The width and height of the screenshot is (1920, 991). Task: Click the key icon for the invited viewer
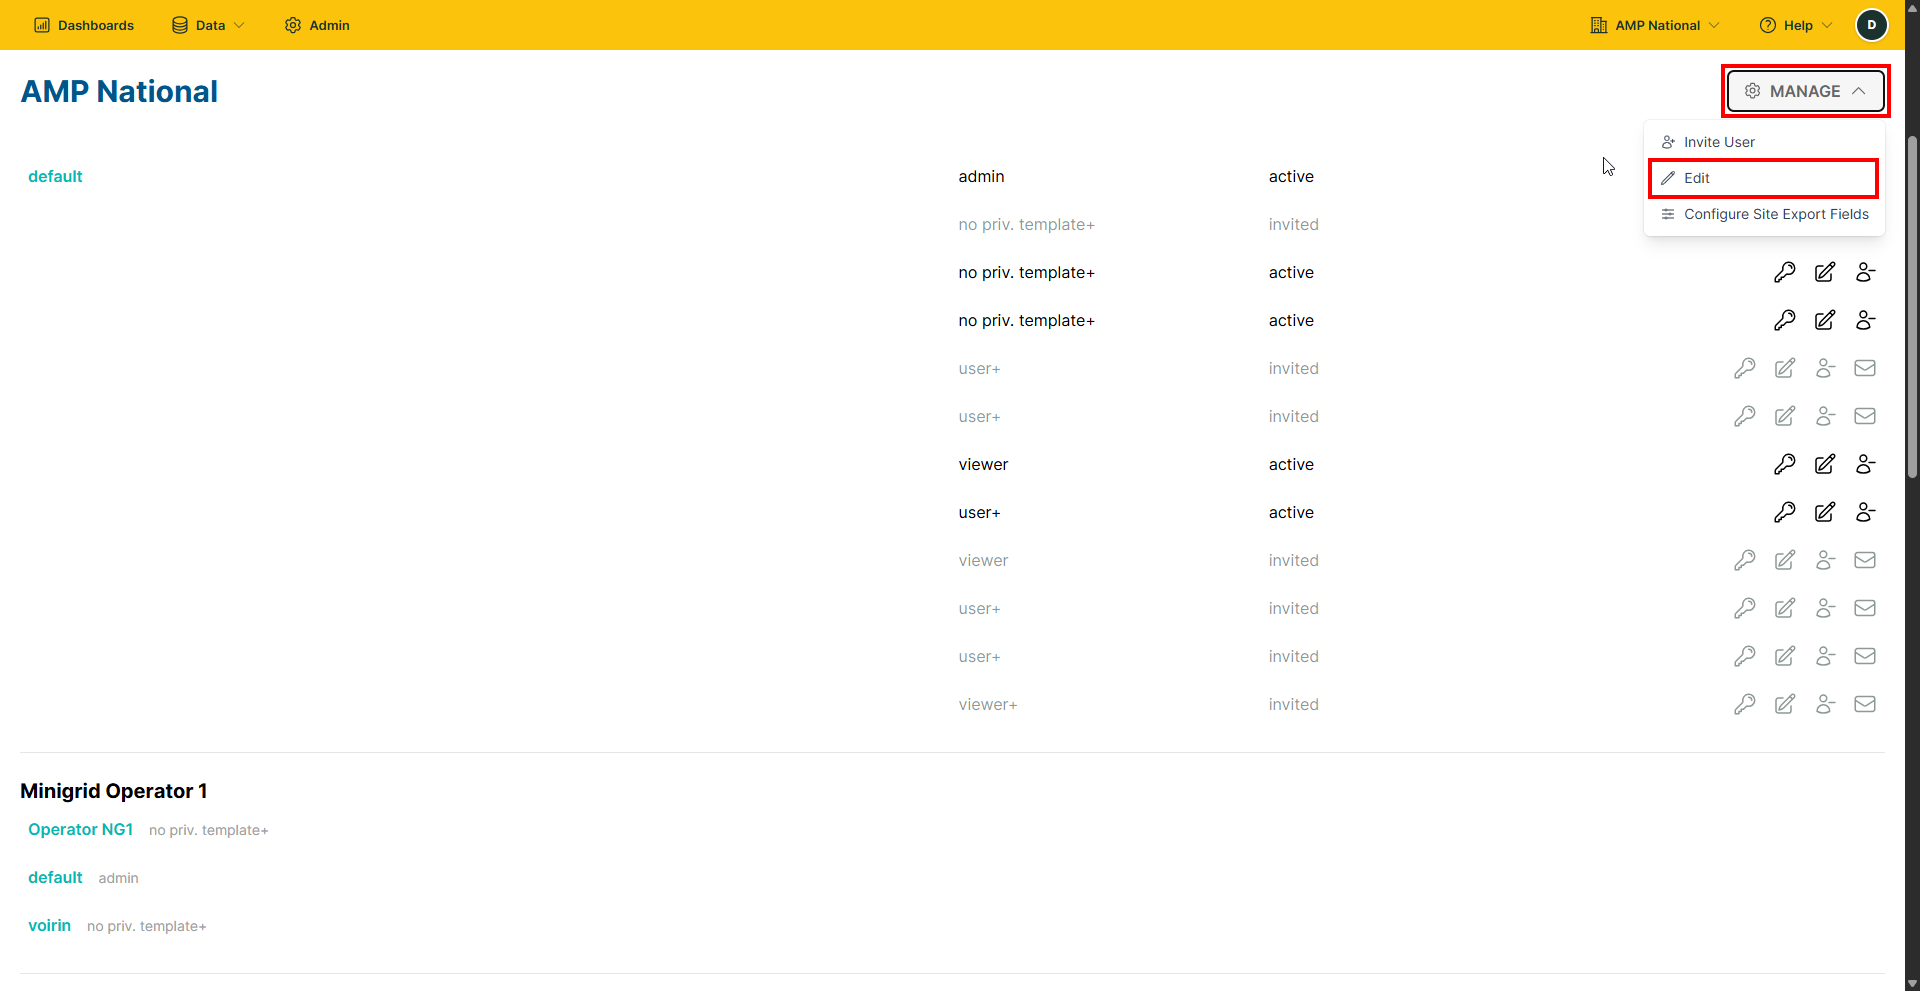tap(1745, 560)
